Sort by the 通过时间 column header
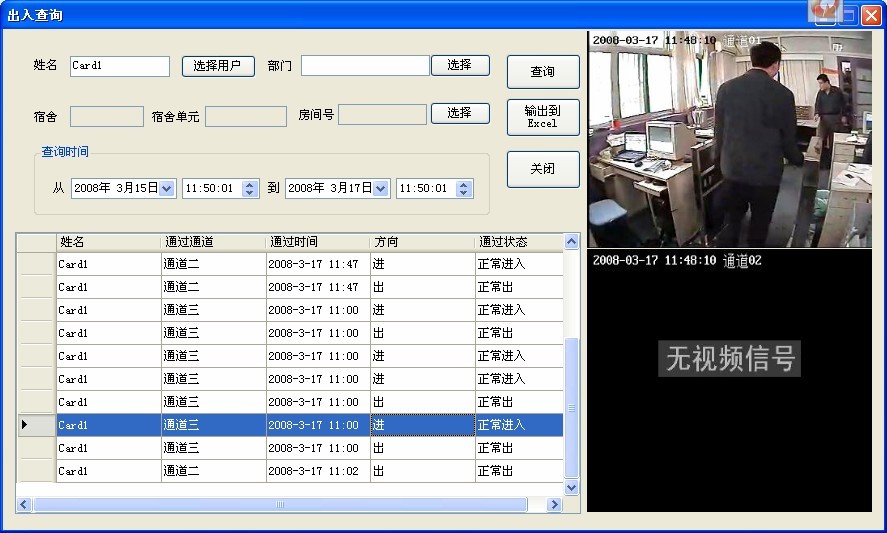The height and width of the screenshot is (533, 887). coord(318,242)
